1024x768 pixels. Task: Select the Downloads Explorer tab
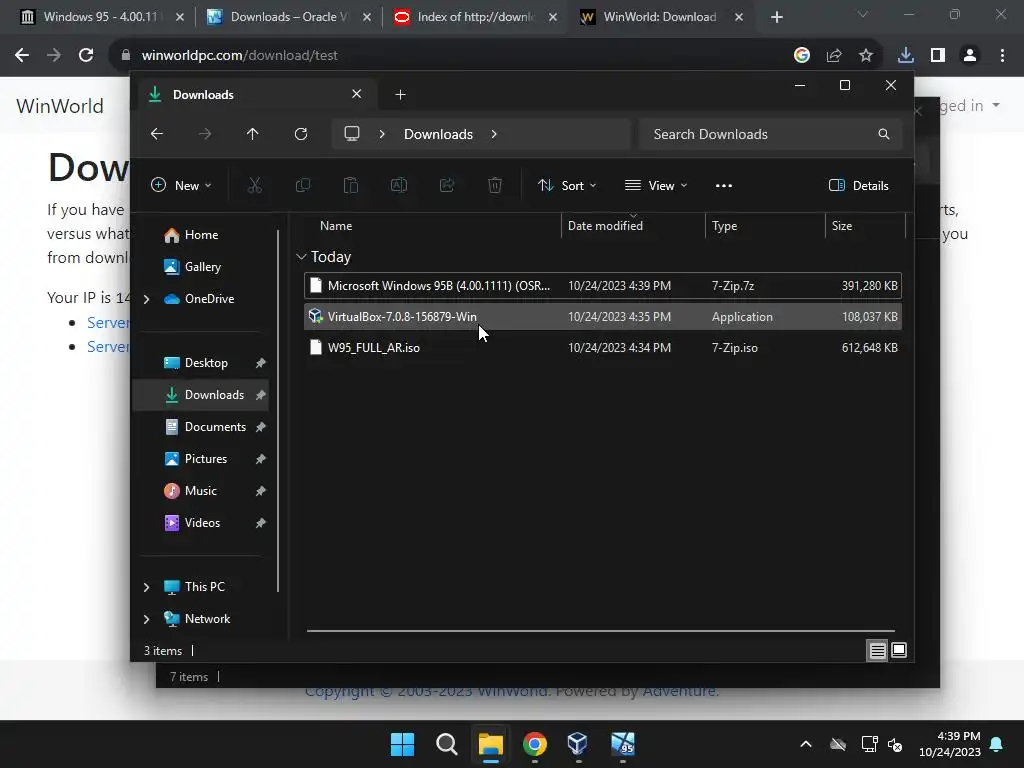[x=255, y=95]
